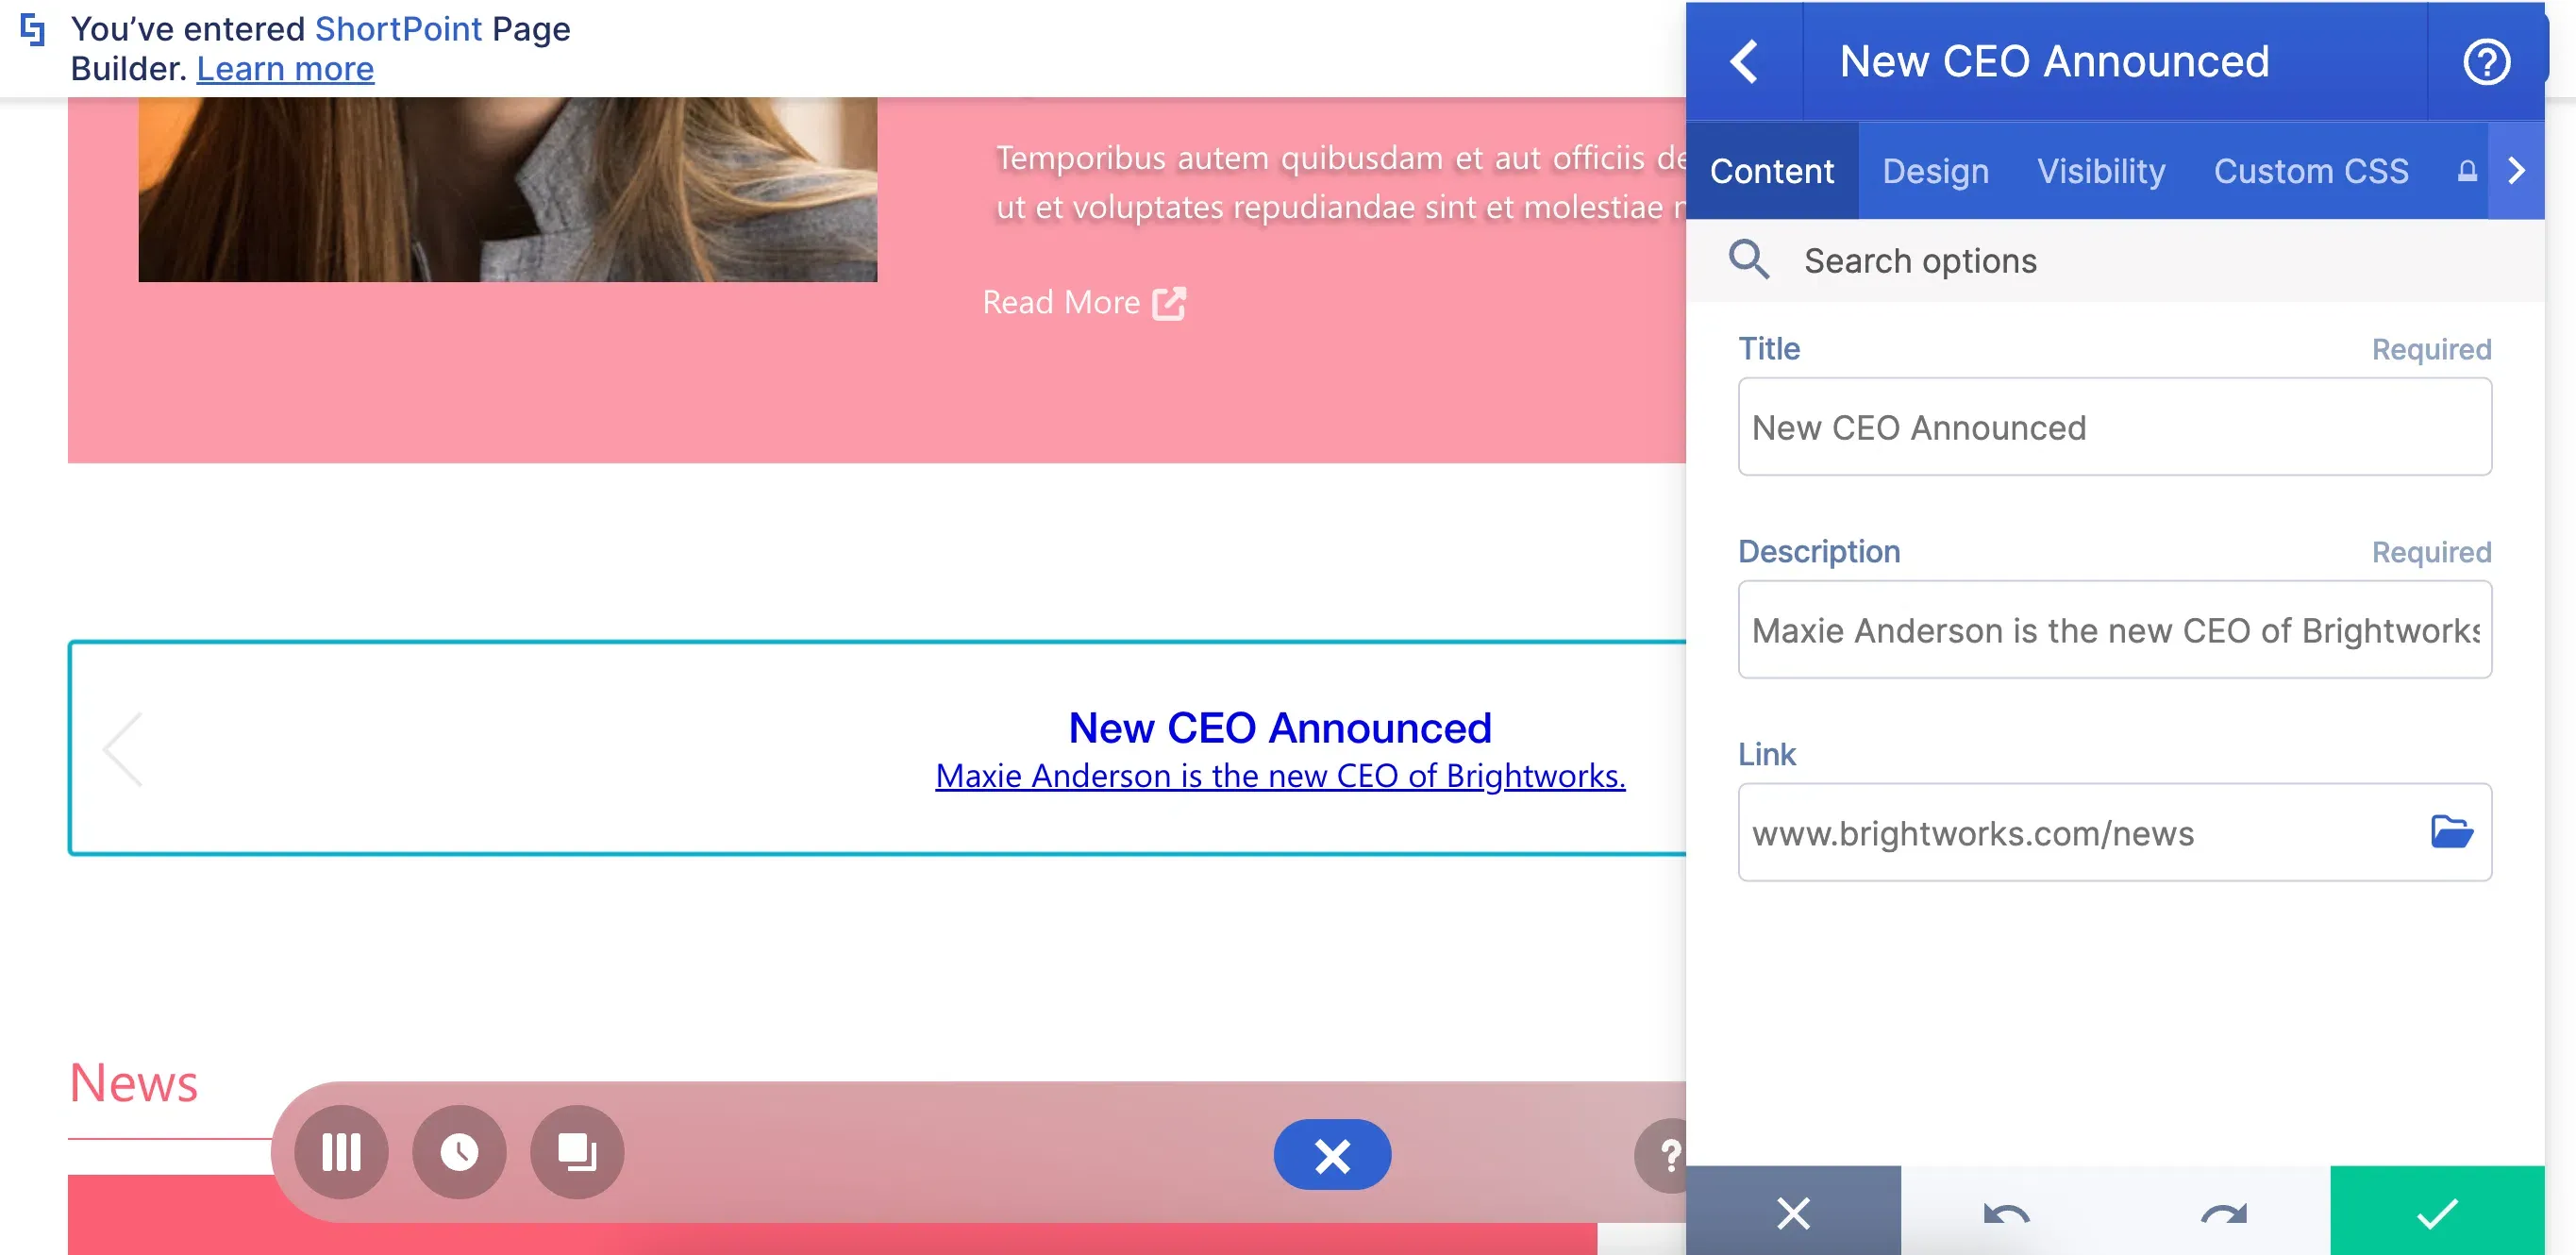Go to previous slide with left chevron
The width and height of the screenshot is (2576, 1255).
point(123,749)
